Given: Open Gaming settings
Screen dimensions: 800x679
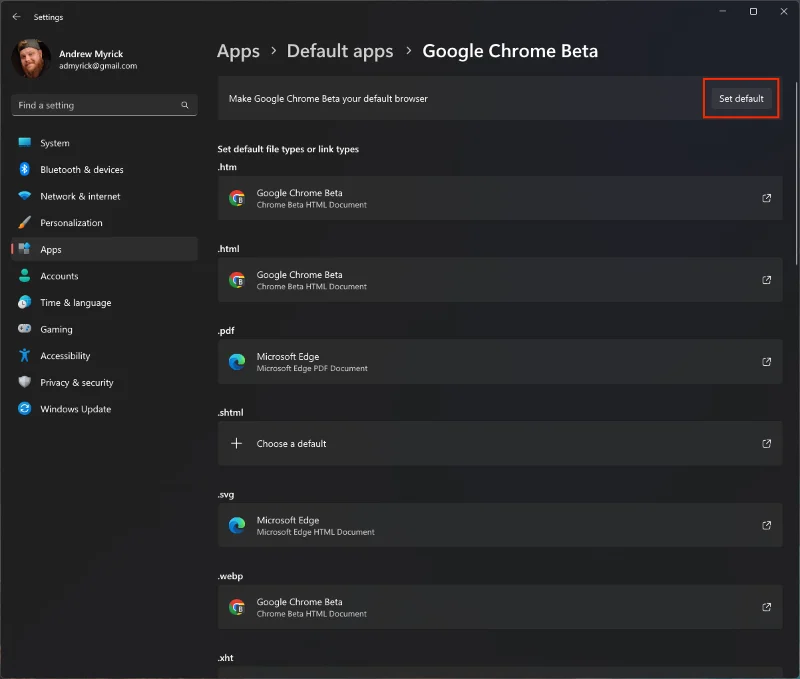Looking at the screenshot, I should point(104,329).
